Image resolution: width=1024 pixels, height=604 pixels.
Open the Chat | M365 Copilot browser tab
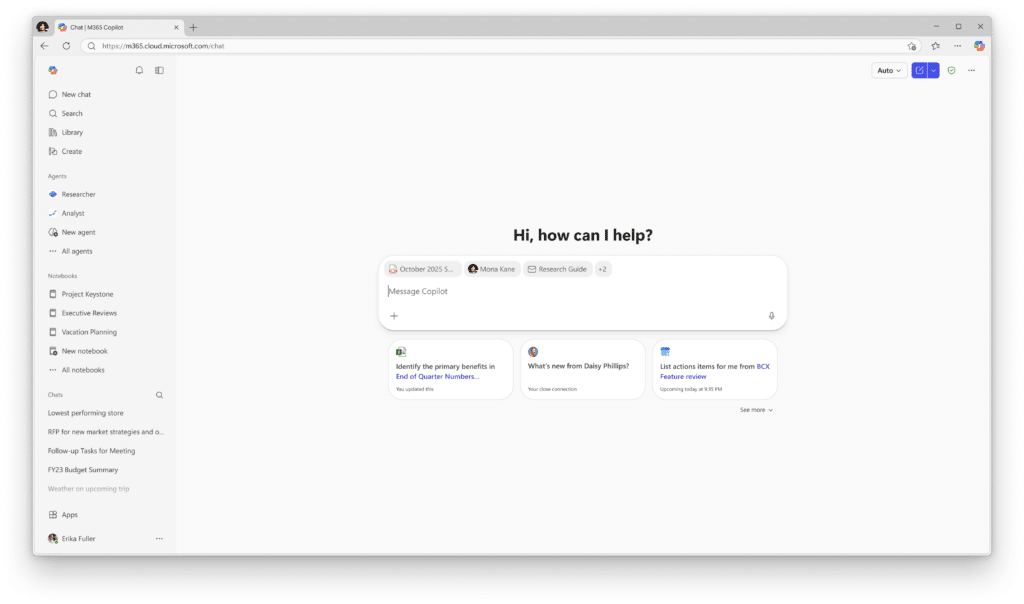tap(114, 27)
